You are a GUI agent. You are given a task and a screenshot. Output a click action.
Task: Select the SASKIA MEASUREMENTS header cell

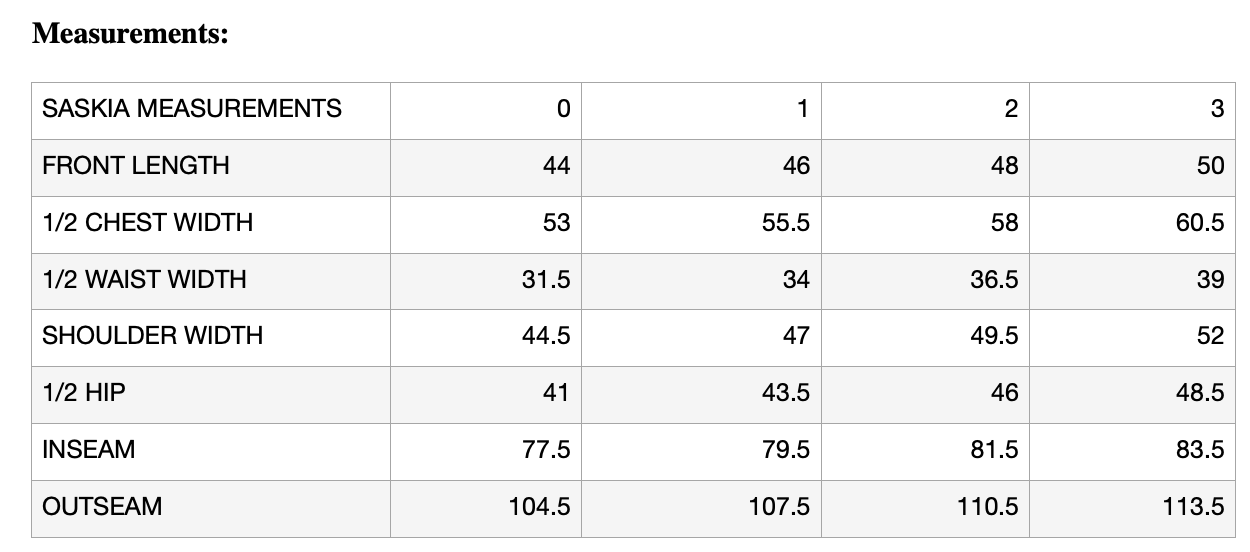[x=191, y=108]
